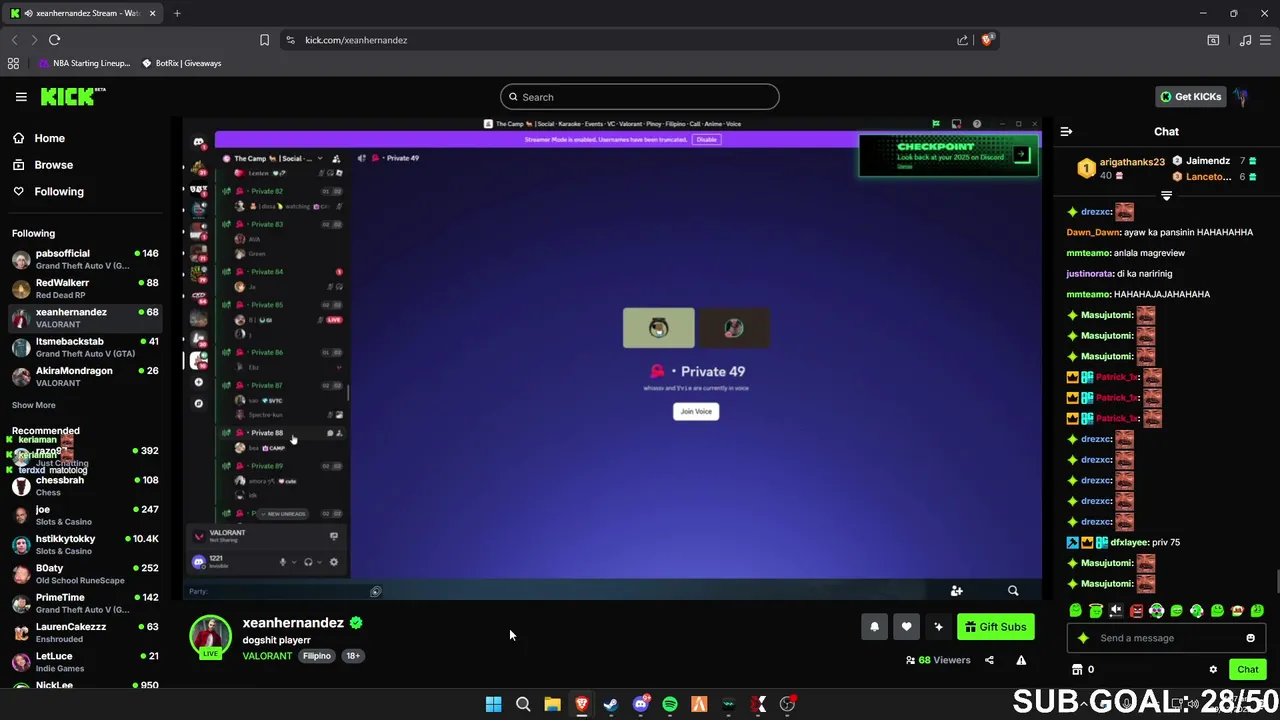Expand the gift leaderboard in chat
The width and height of the screenshot is (1280, 720).
(x=1166, y=196)
